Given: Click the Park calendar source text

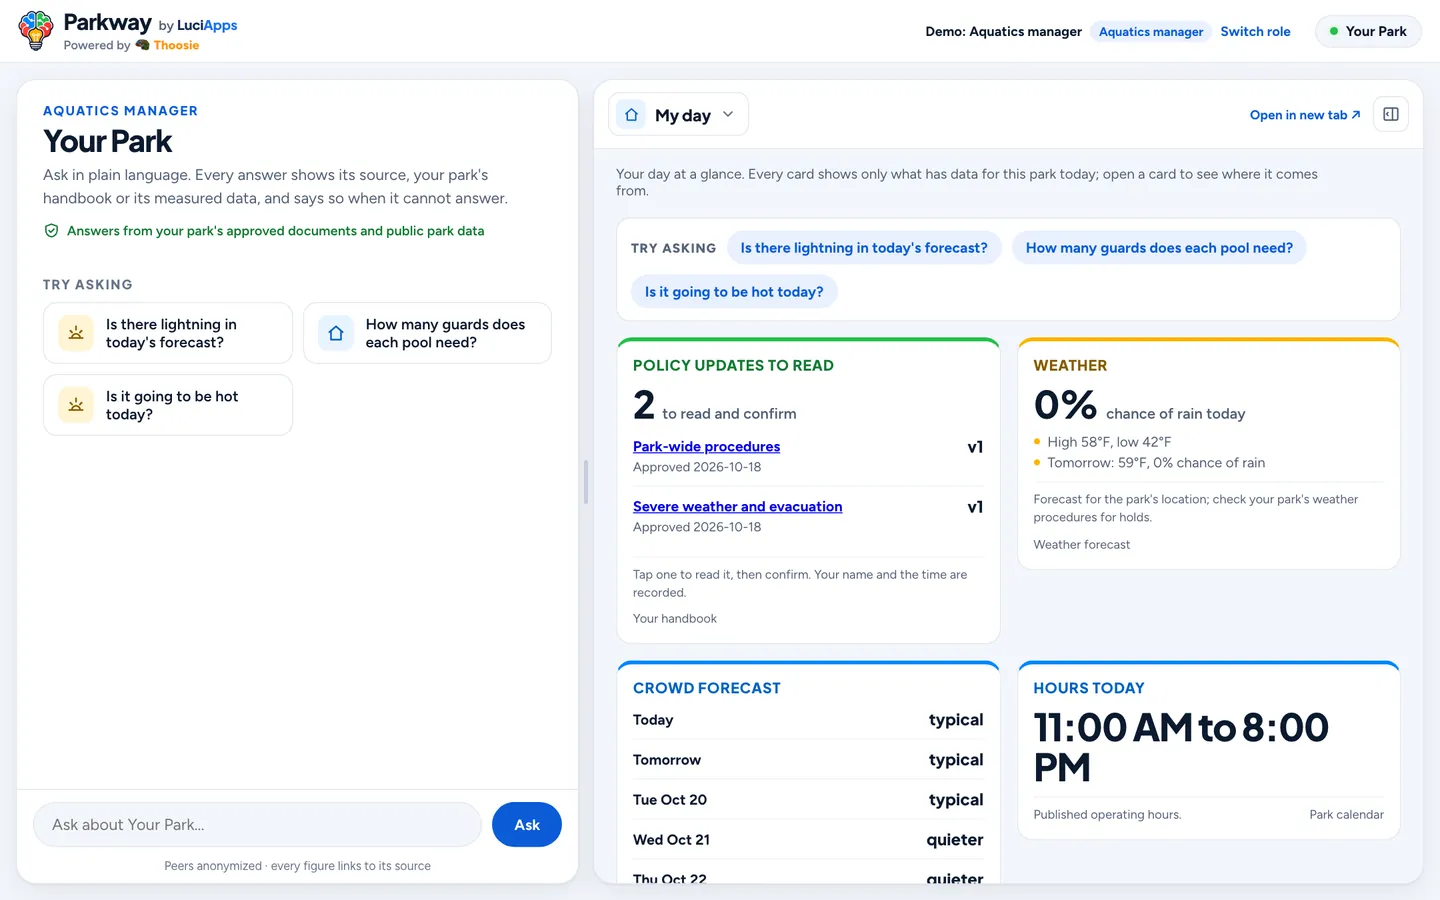Looking at the screenshot, I should click(x=1346, y=815).
